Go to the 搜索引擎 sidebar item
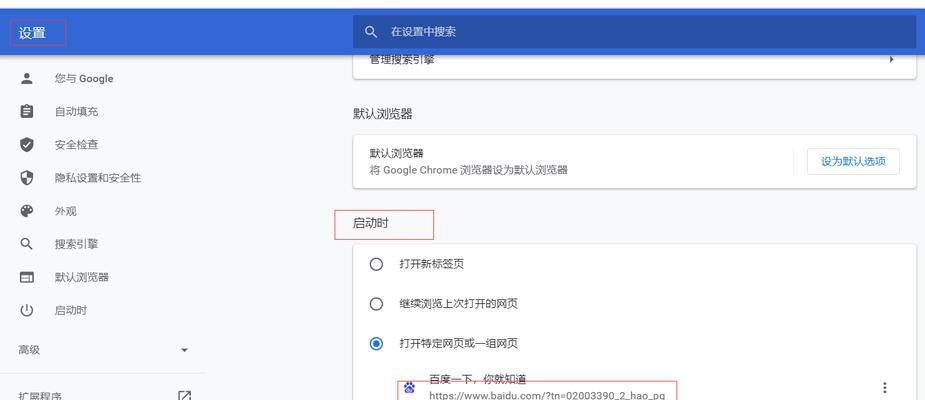 coord(77,244)
